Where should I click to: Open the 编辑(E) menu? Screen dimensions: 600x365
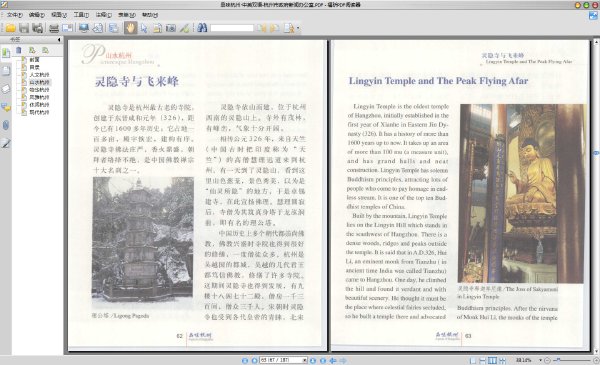37,15
